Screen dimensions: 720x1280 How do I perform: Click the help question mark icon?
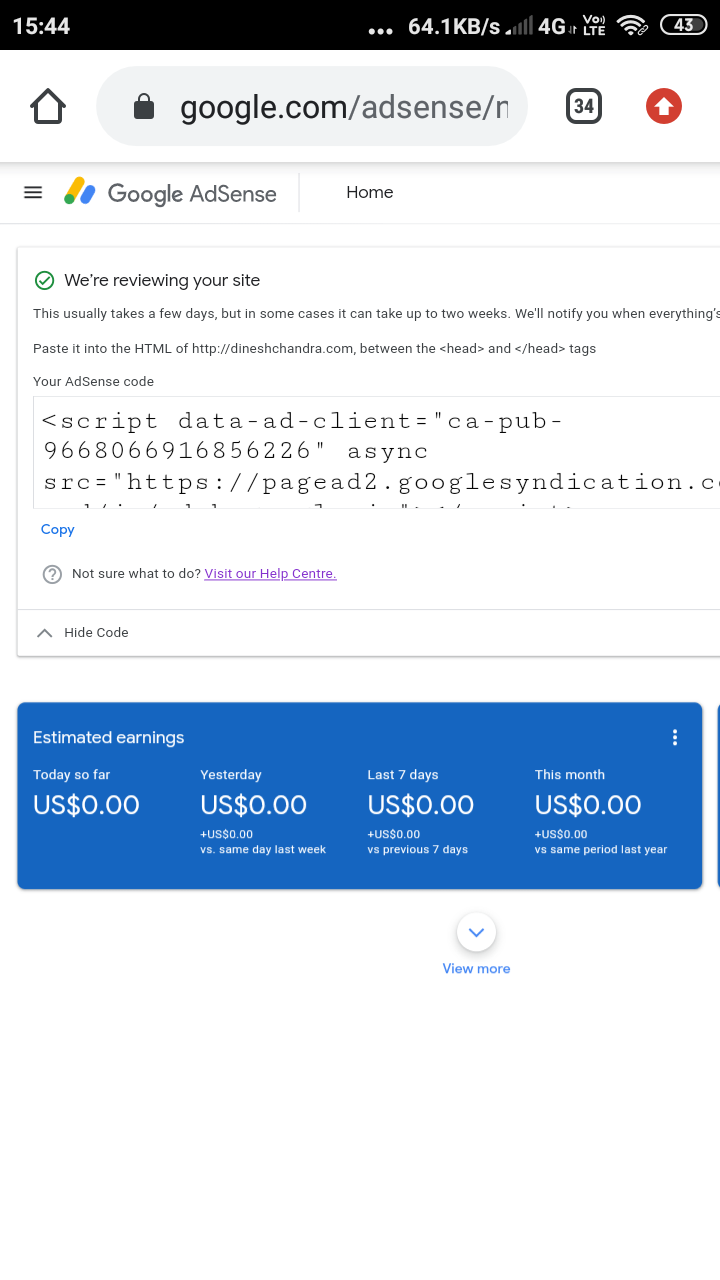tap(52, 574)
